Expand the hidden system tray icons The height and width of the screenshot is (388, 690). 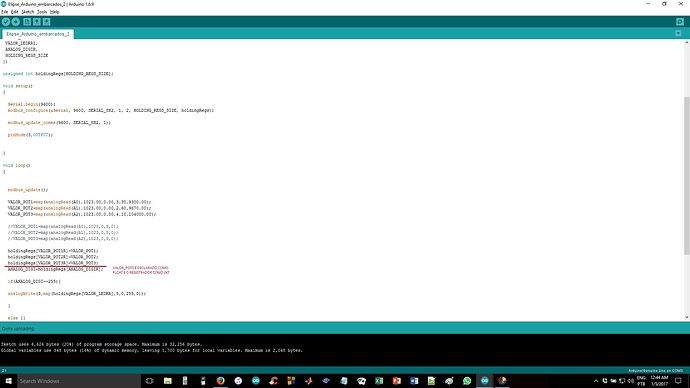click(x=596, y=381)
